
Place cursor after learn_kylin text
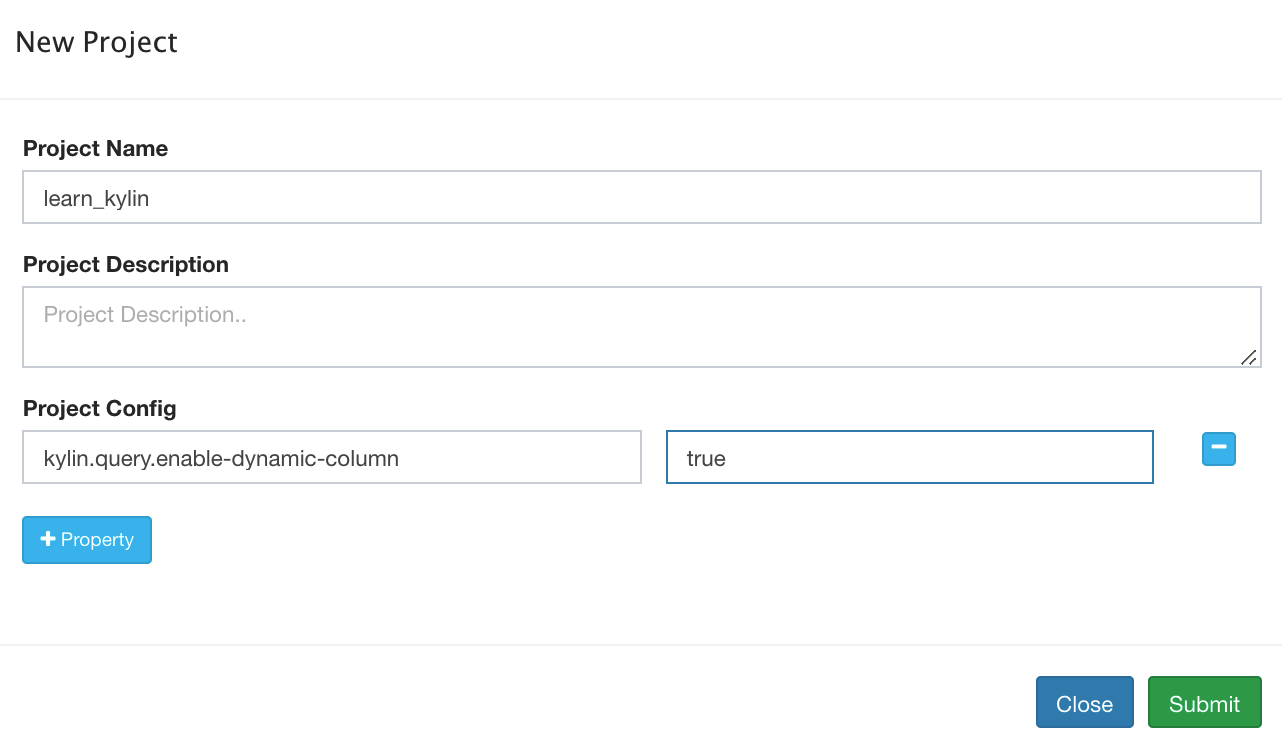coord(151,198)
